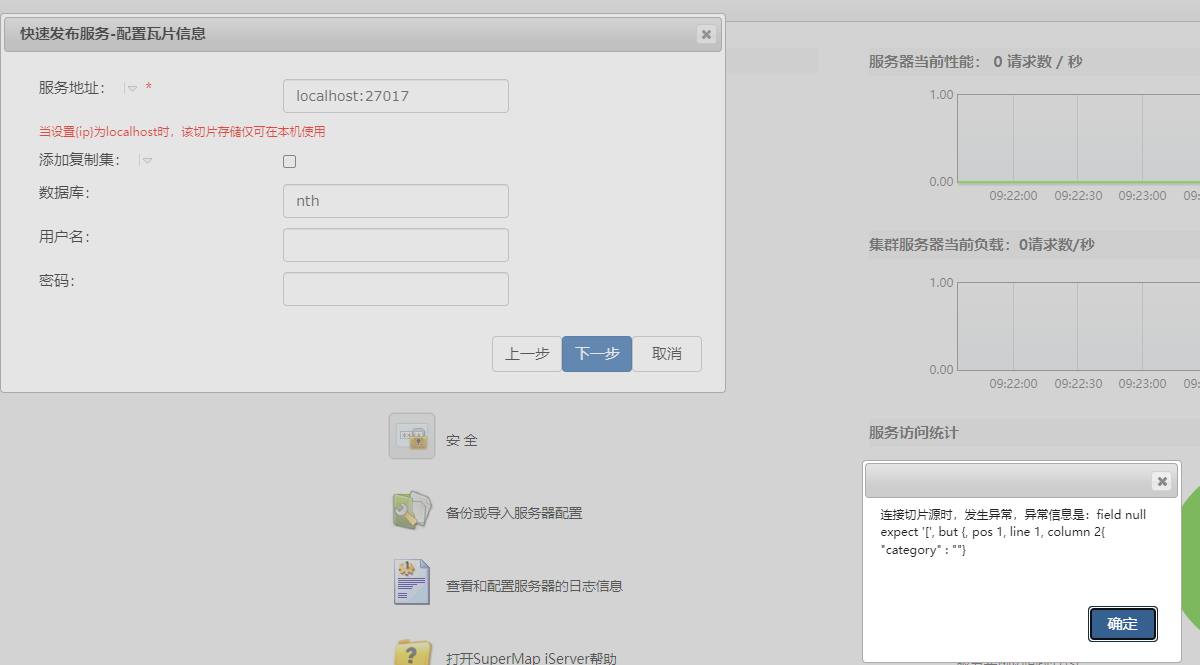Open the 查看和配置服务器的日志信息 link
The width and height of the screenshot is (1200, 665).
point(534,586)
